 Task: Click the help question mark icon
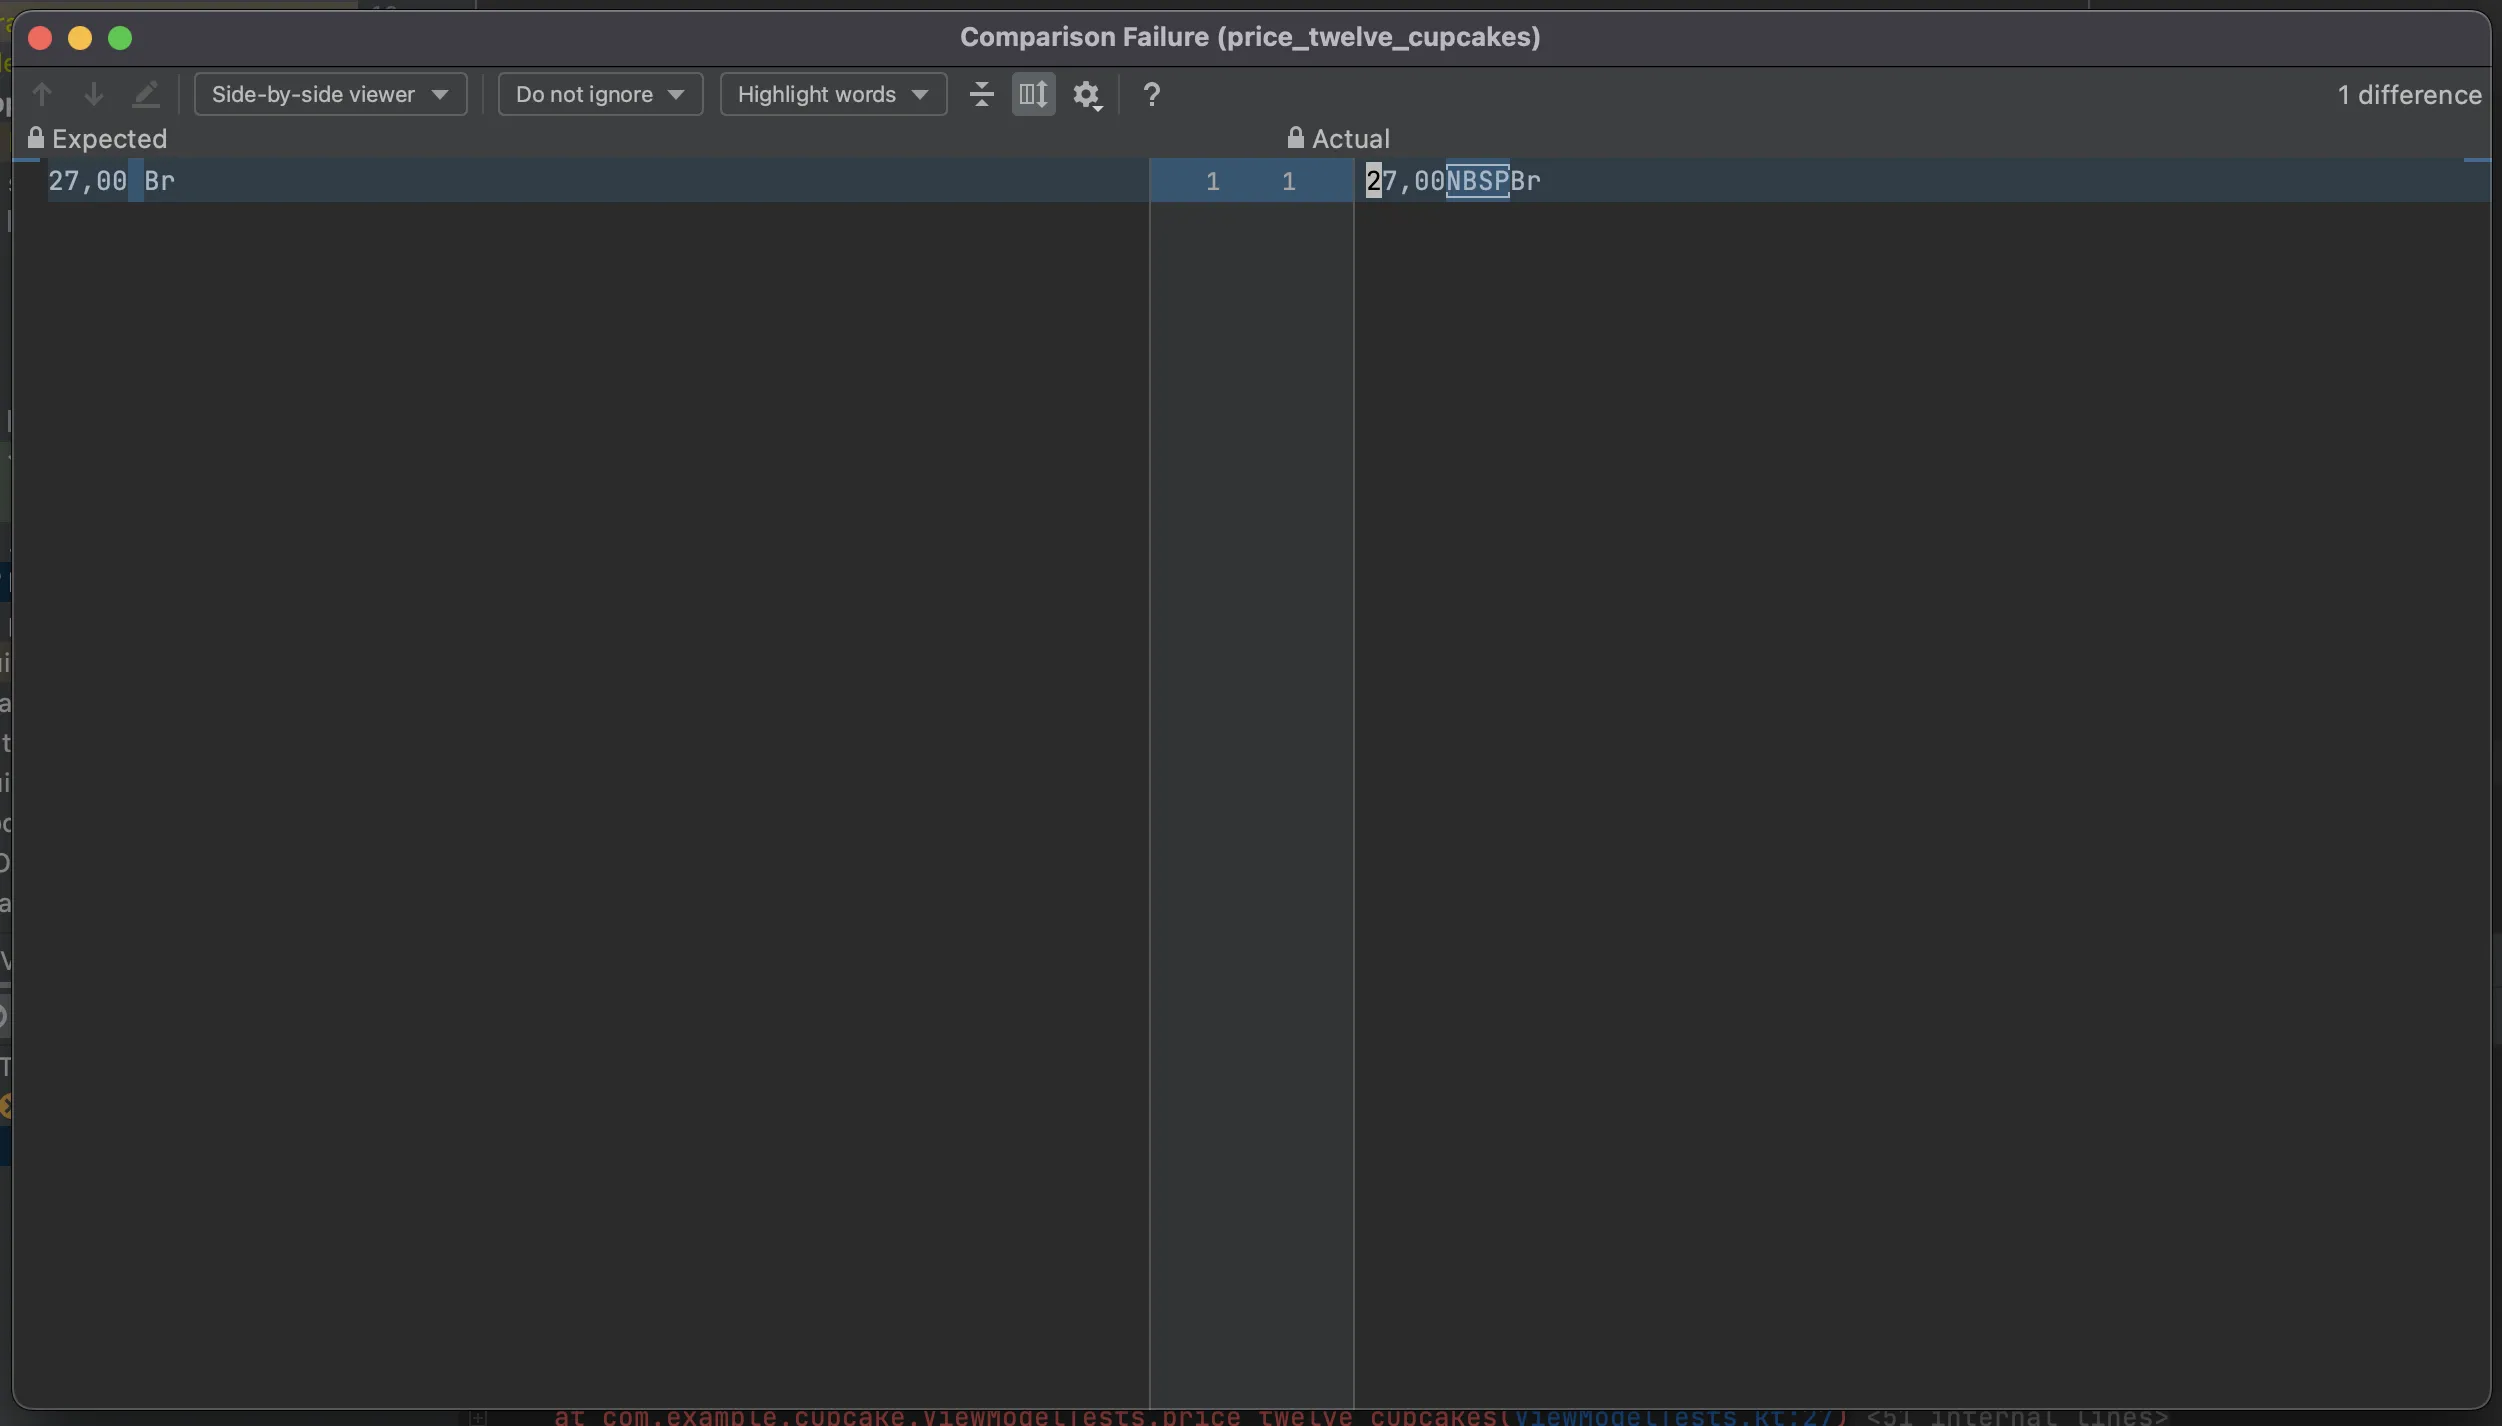1151,94
